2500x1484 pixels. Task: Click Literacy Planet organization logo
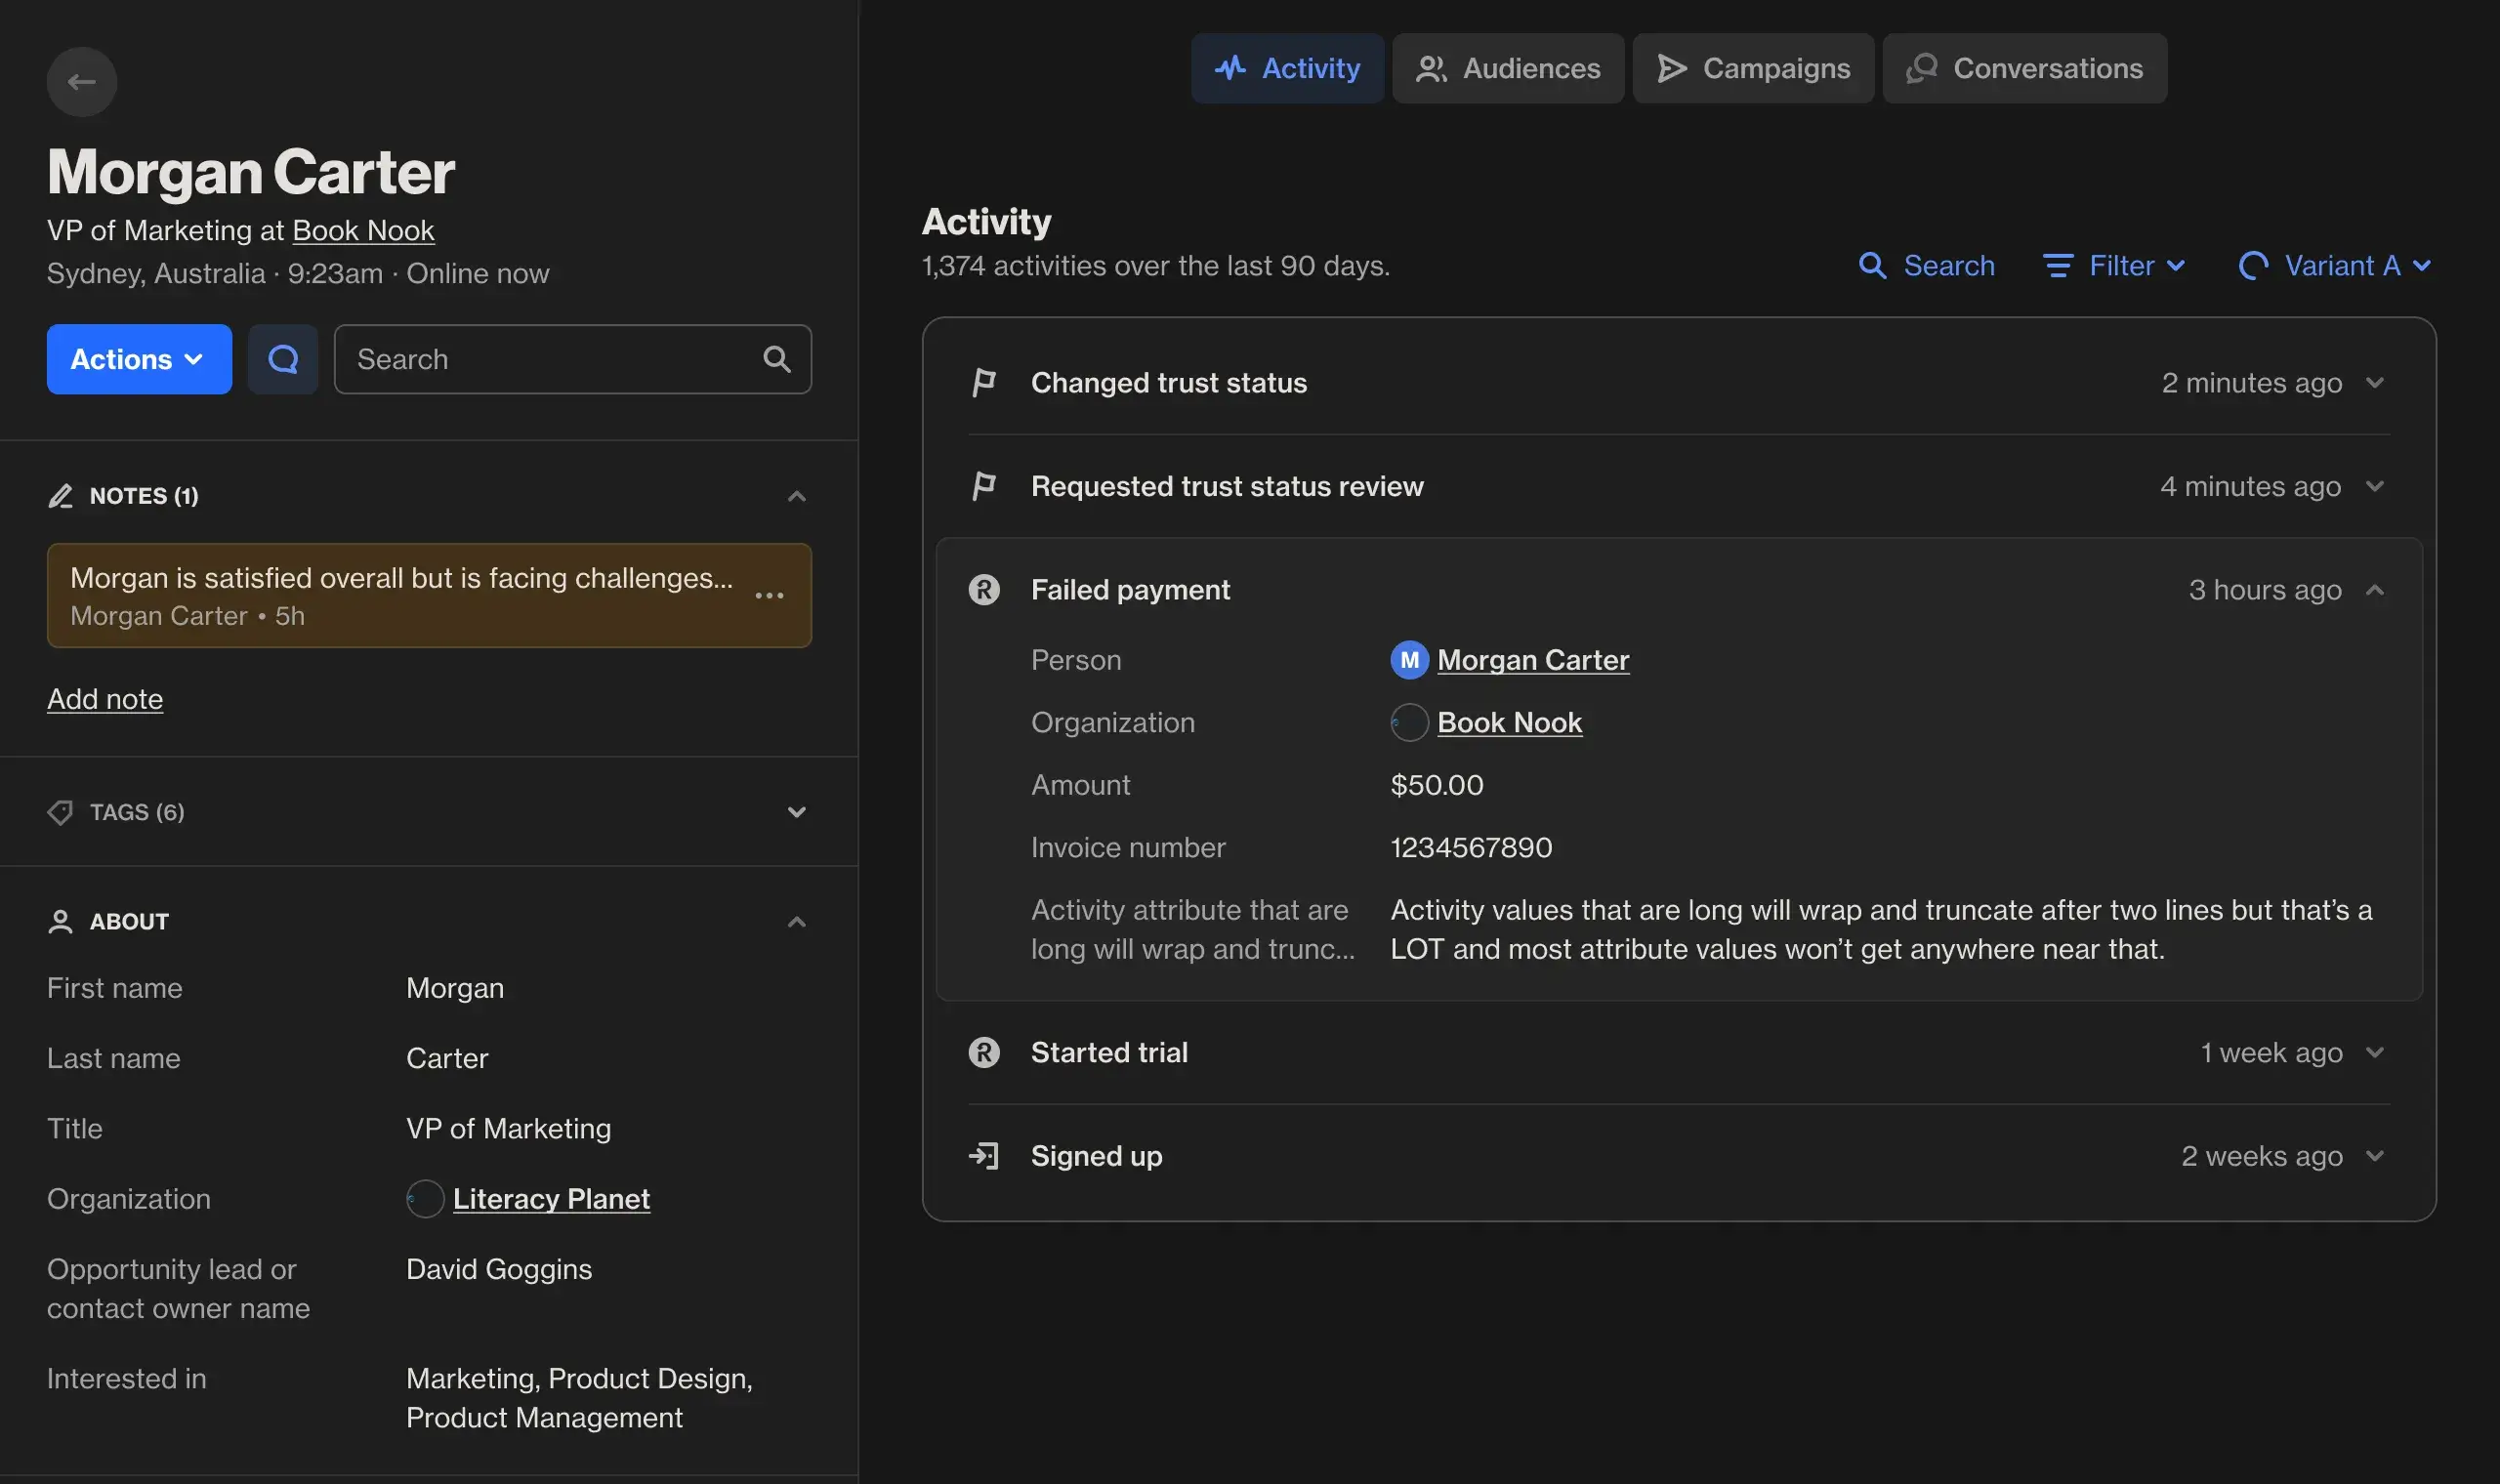point(425,1199)
